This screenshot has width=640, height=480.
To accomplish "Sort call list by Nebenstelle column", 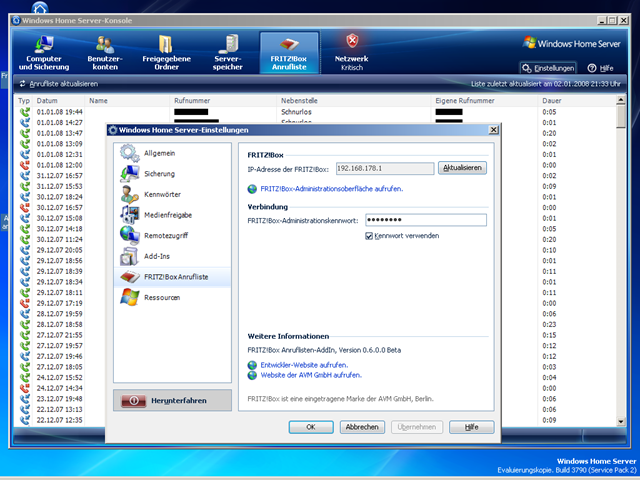I will point(353,100).
